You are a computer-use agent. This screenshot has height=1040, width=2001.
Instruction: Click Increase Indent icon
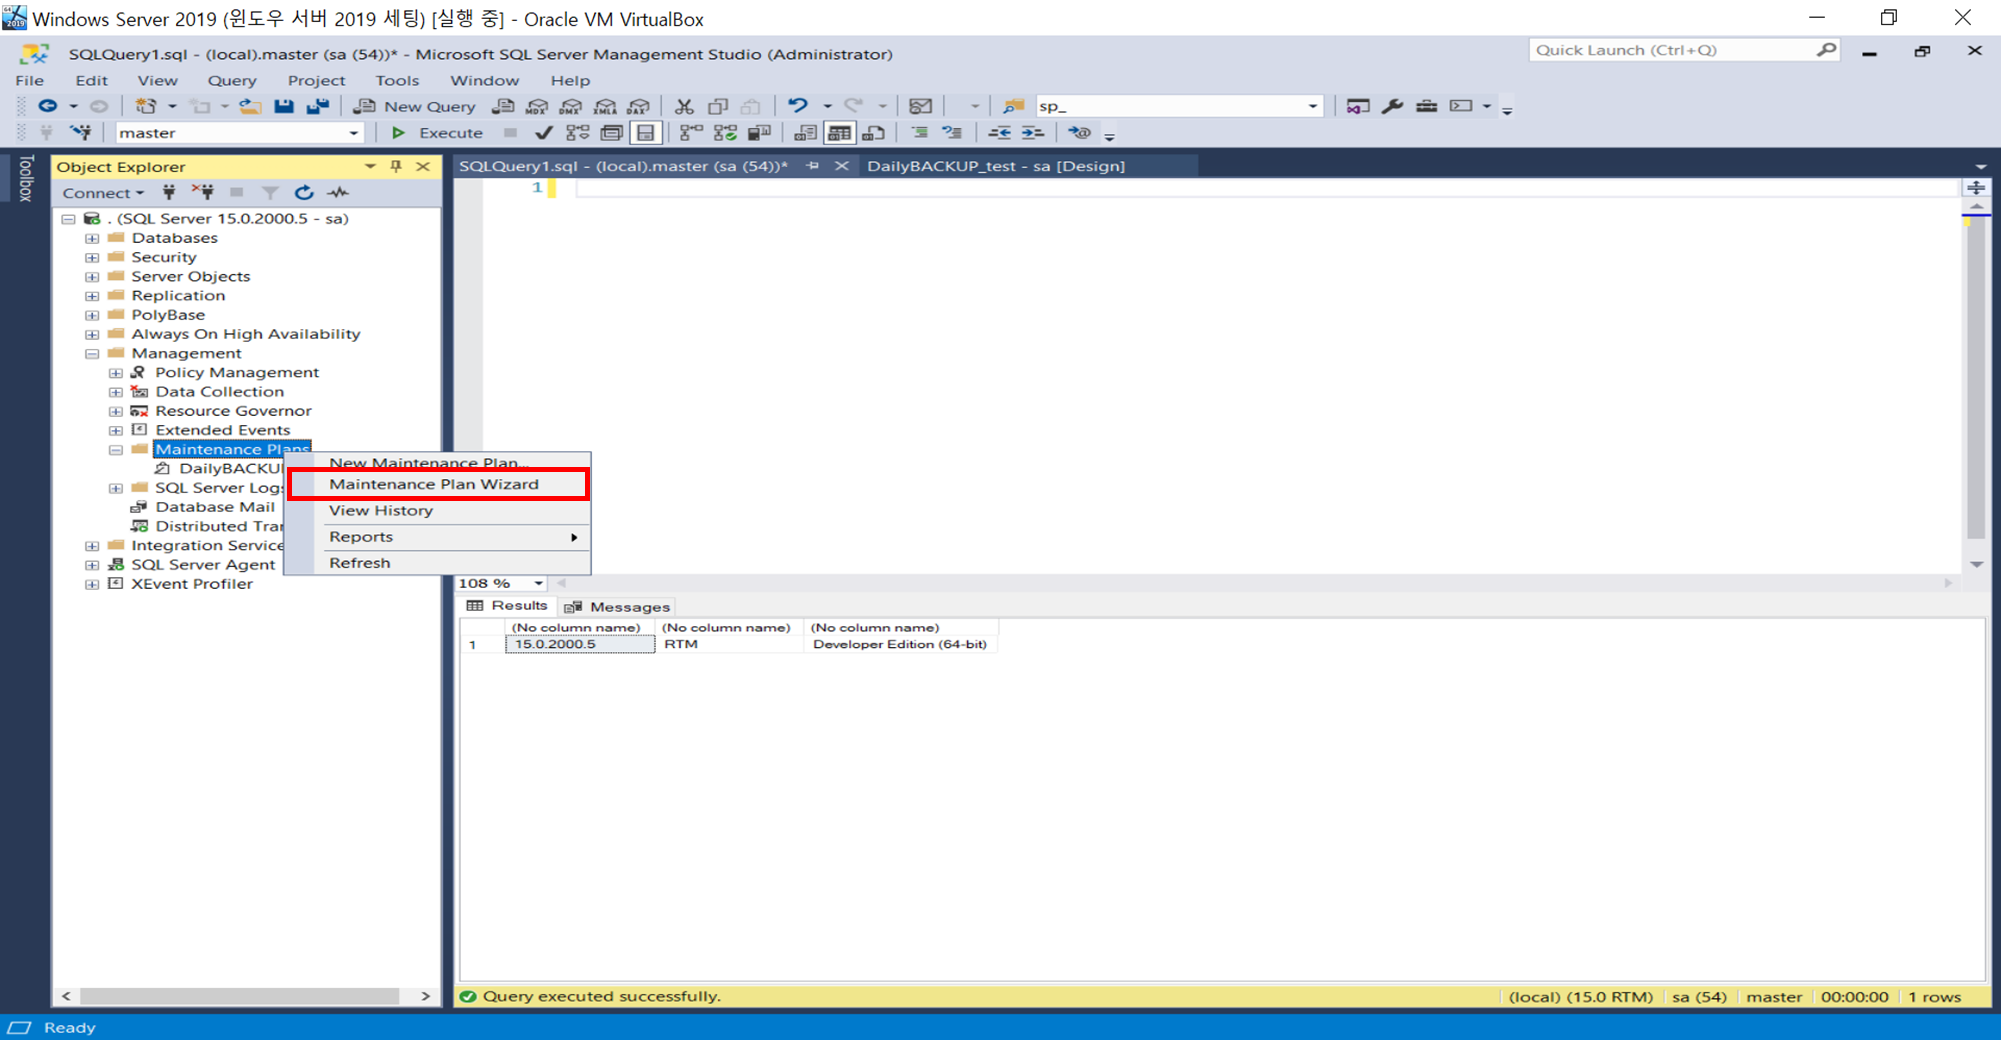[x=1032, y=133]
